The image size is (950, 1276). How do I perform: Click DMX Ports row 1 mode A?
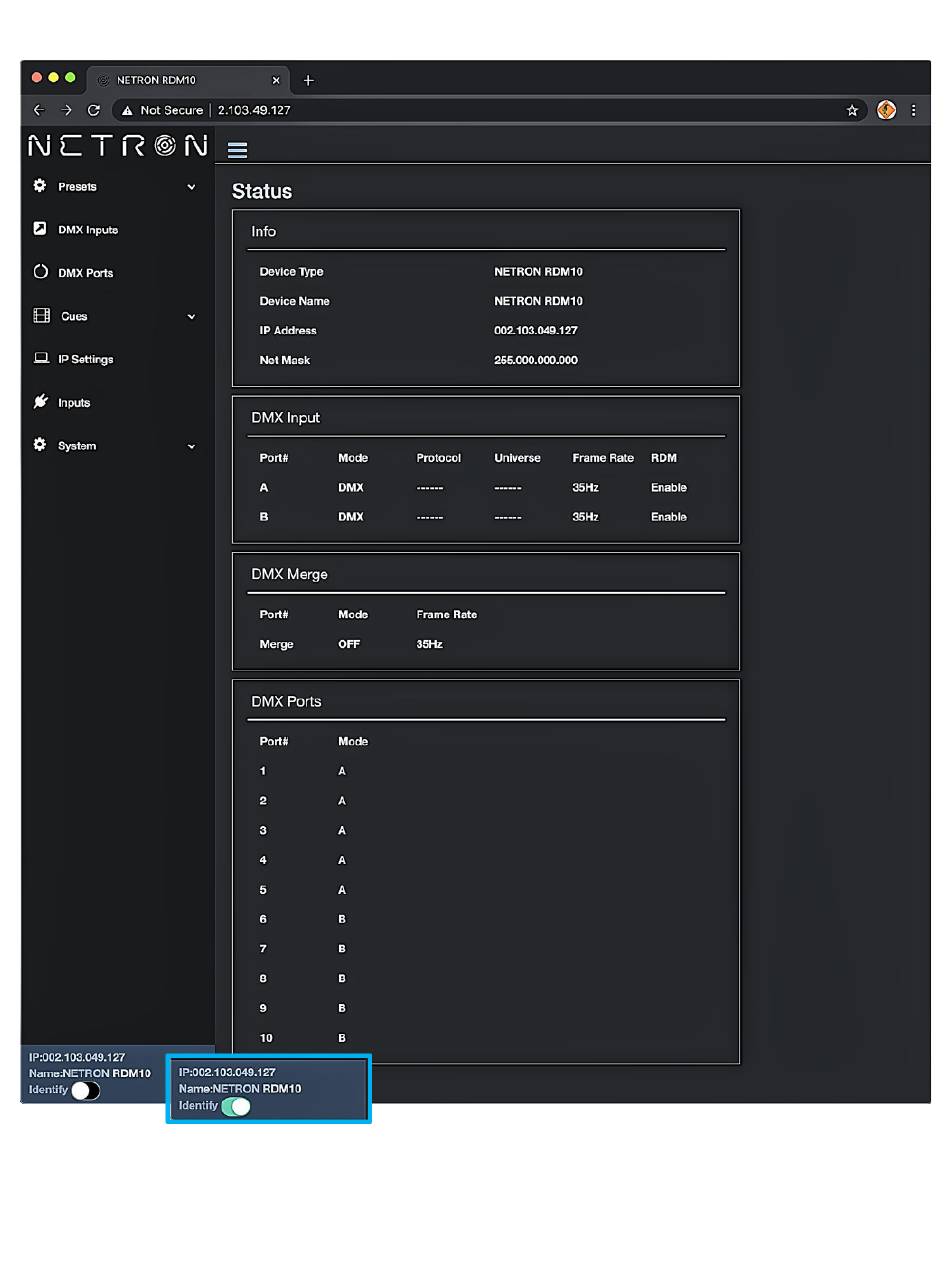(x=342, y=771)
